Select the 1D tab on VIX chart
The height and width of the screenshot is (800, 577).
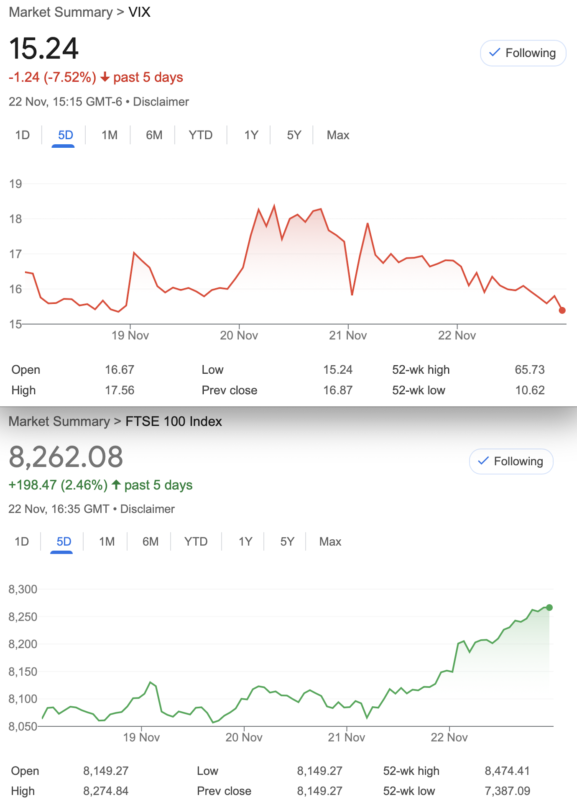[x=22, y=135]
